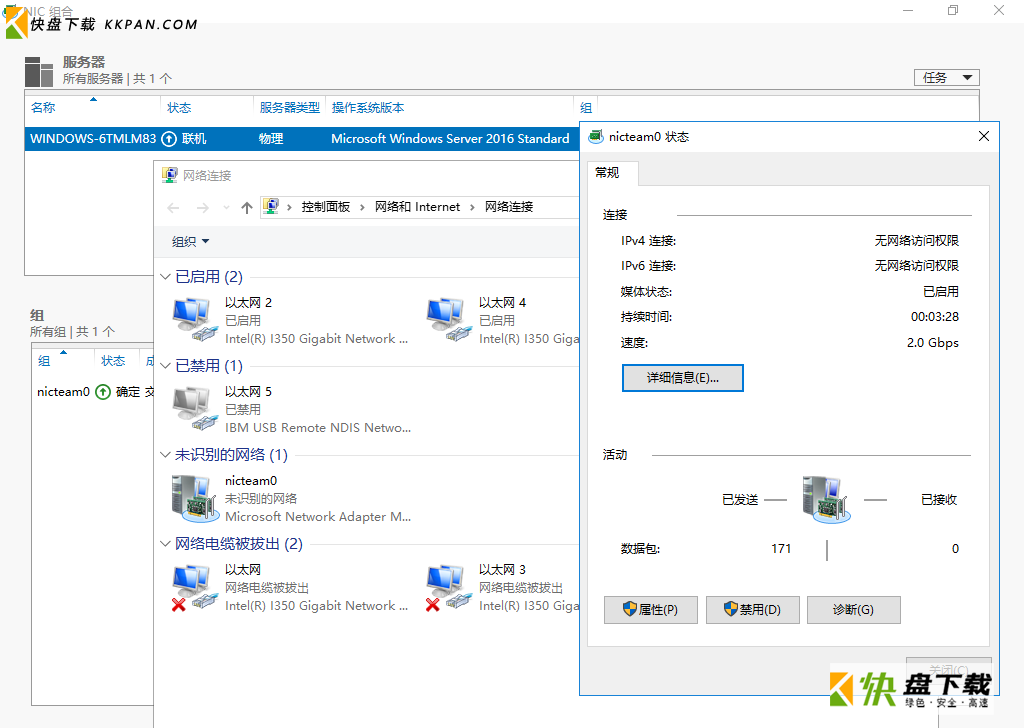Open the 任务 dropdown for servers
Image resolution: width=1024 pixels, height=728 pixels.
(x=946, y=78)
